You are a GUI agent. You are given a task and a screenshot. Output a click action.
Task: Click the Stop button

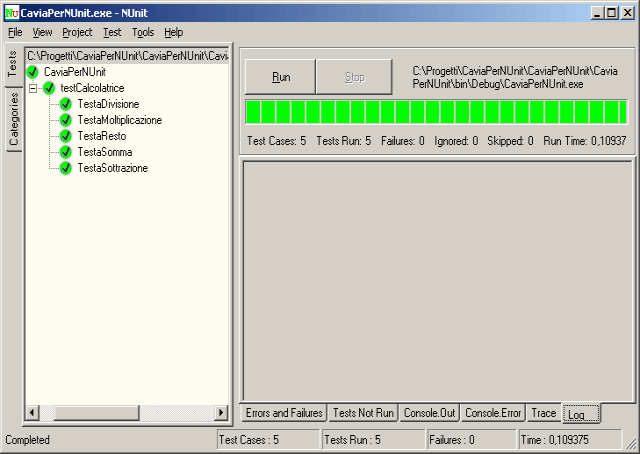coord(354,77)
